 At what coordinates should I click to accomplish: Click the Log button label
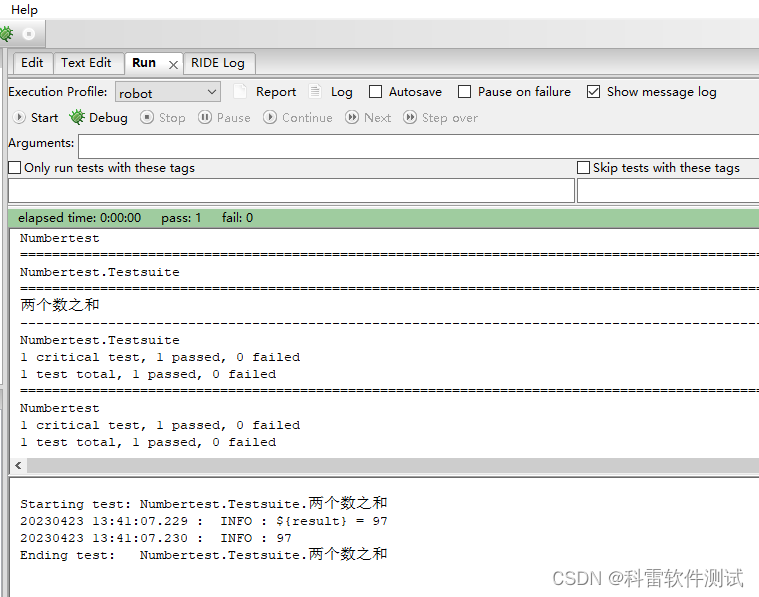tap(342, 92)
